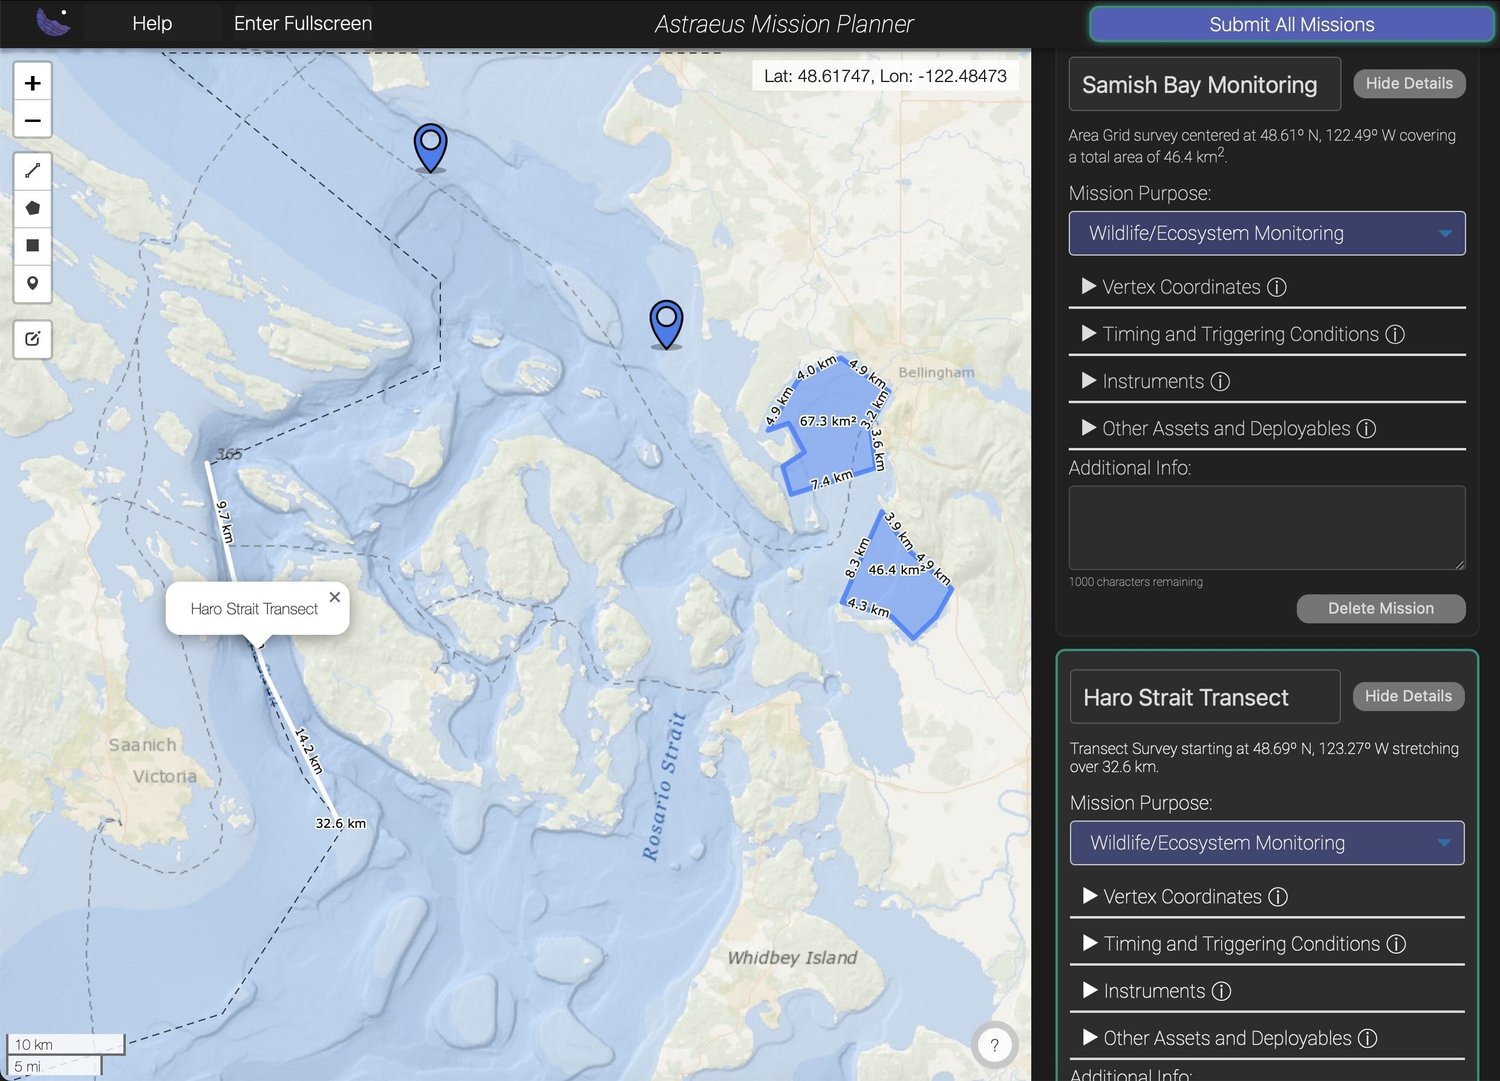This screenshot has width=1500, height=1081.
Task: Zoom in on the map
Action: click(x=32, y=81)
